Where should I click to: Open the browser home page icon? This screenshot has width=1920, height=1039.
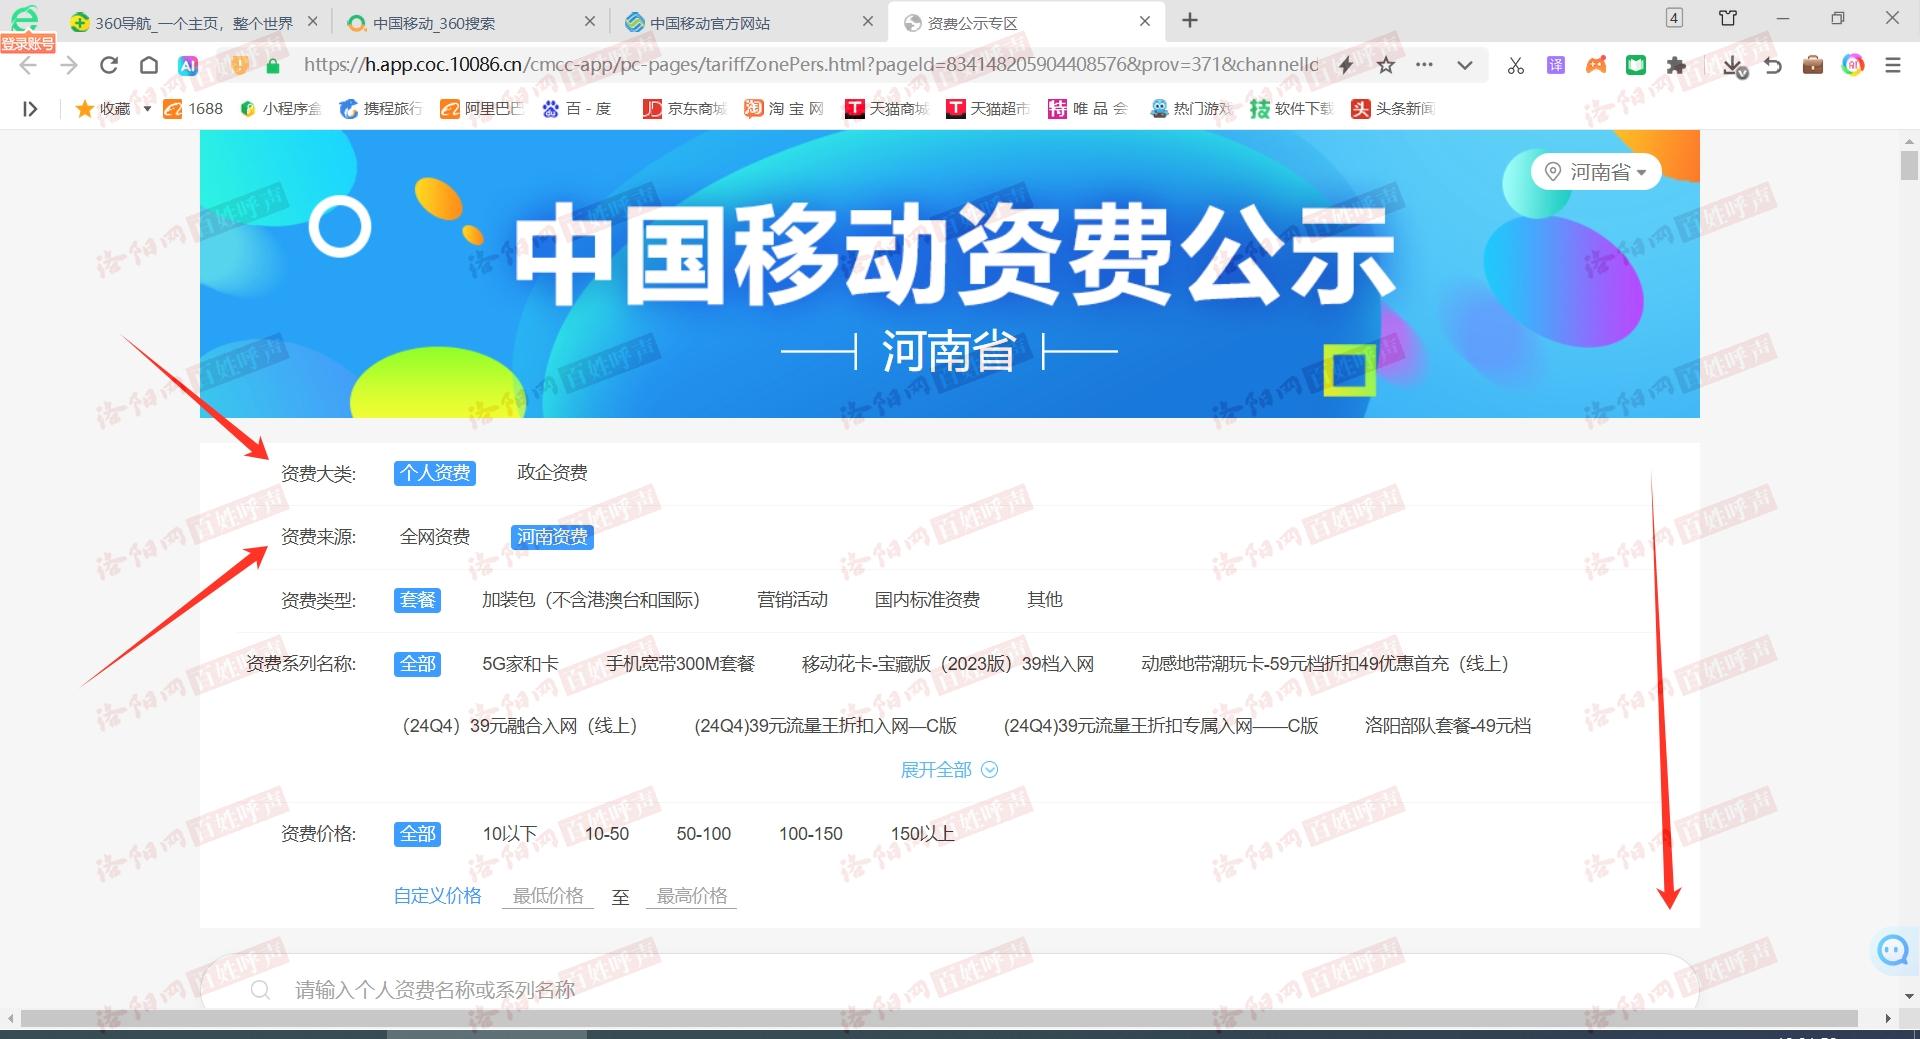[x=148, y=65]
